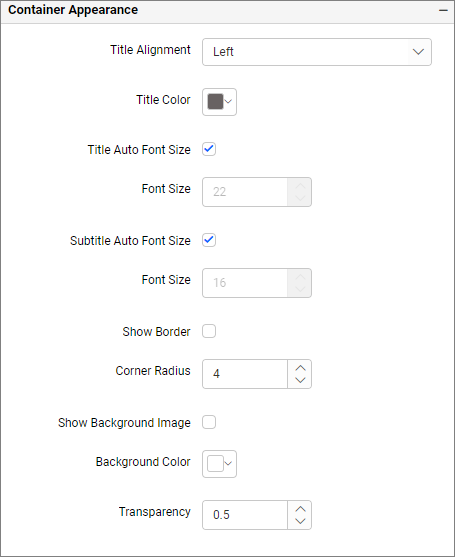This screenshot has height=557, width=455.
Task: Click the subtitle Font Size down arrow
Action: [x=300, y=289]
